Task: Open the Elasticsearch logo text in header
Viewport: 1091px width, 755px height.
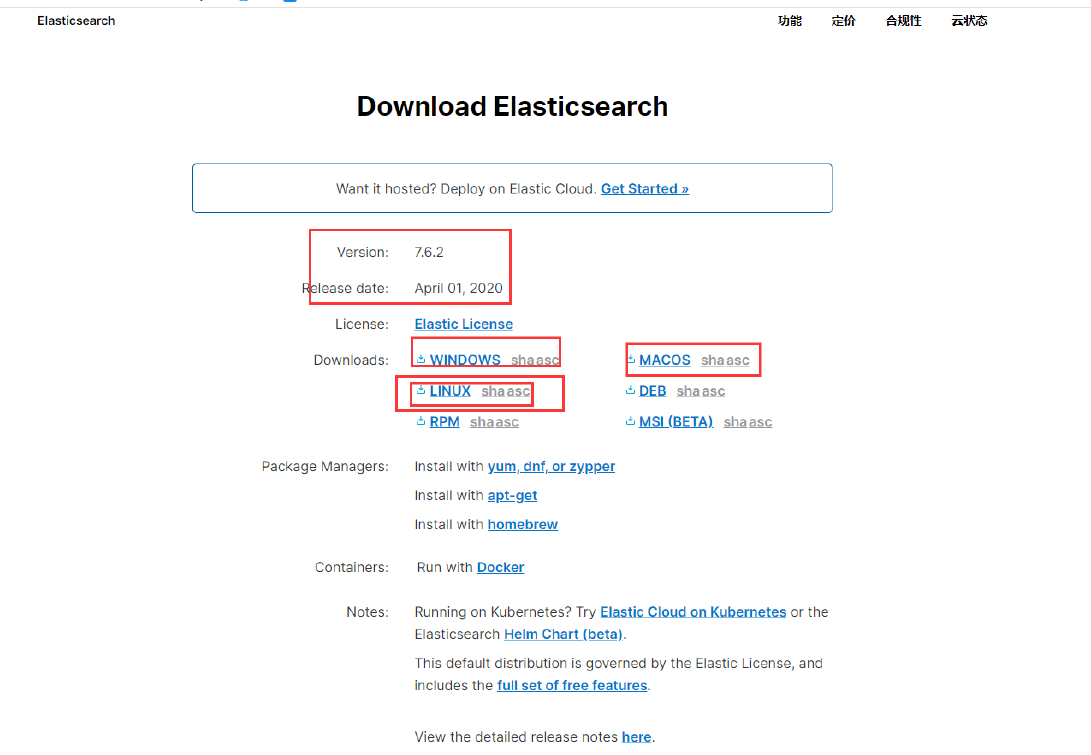Action: coord(76,21)
